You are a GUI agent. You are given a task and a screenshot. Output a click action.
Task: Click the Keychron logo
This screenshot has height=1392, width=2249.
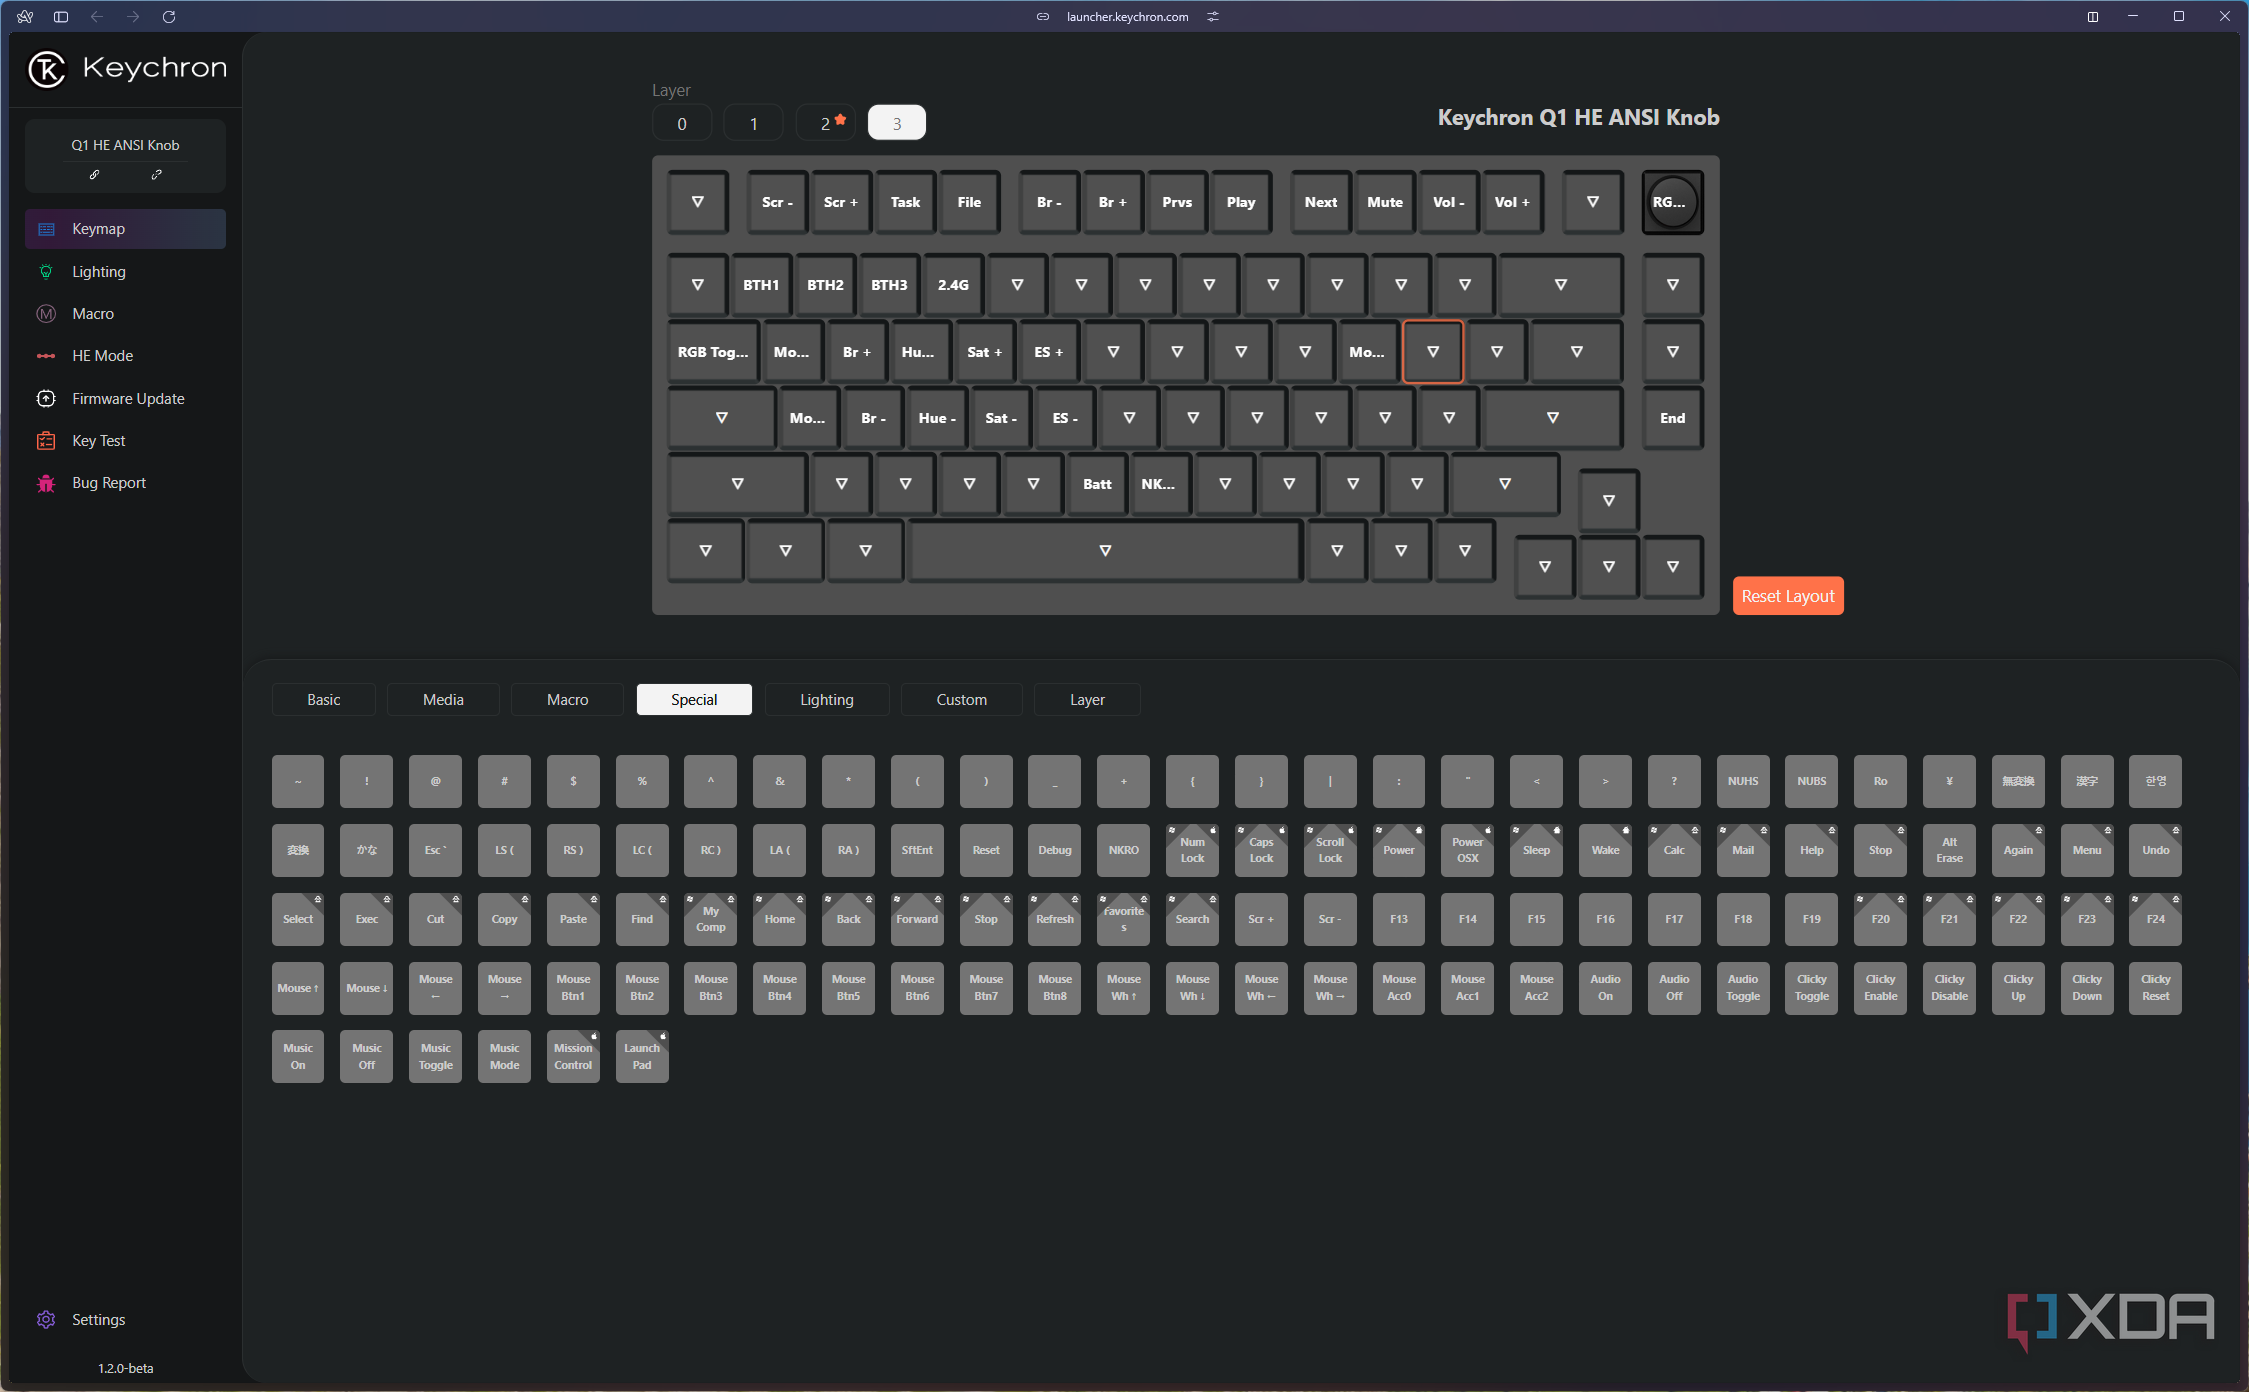click(127, 68)
